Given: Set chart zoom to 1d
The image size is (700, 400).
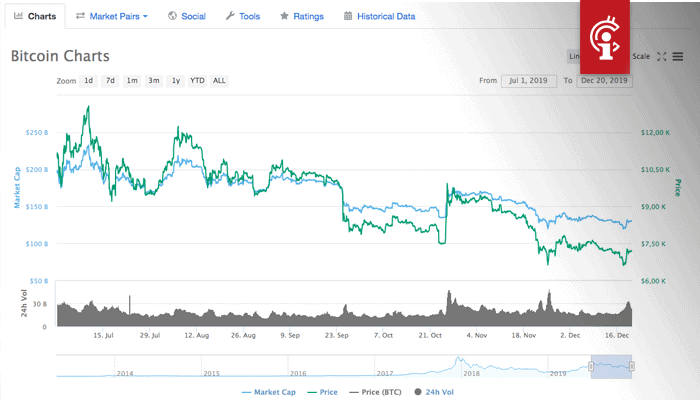Looking at the screenshot, I should tap(88, 81).
